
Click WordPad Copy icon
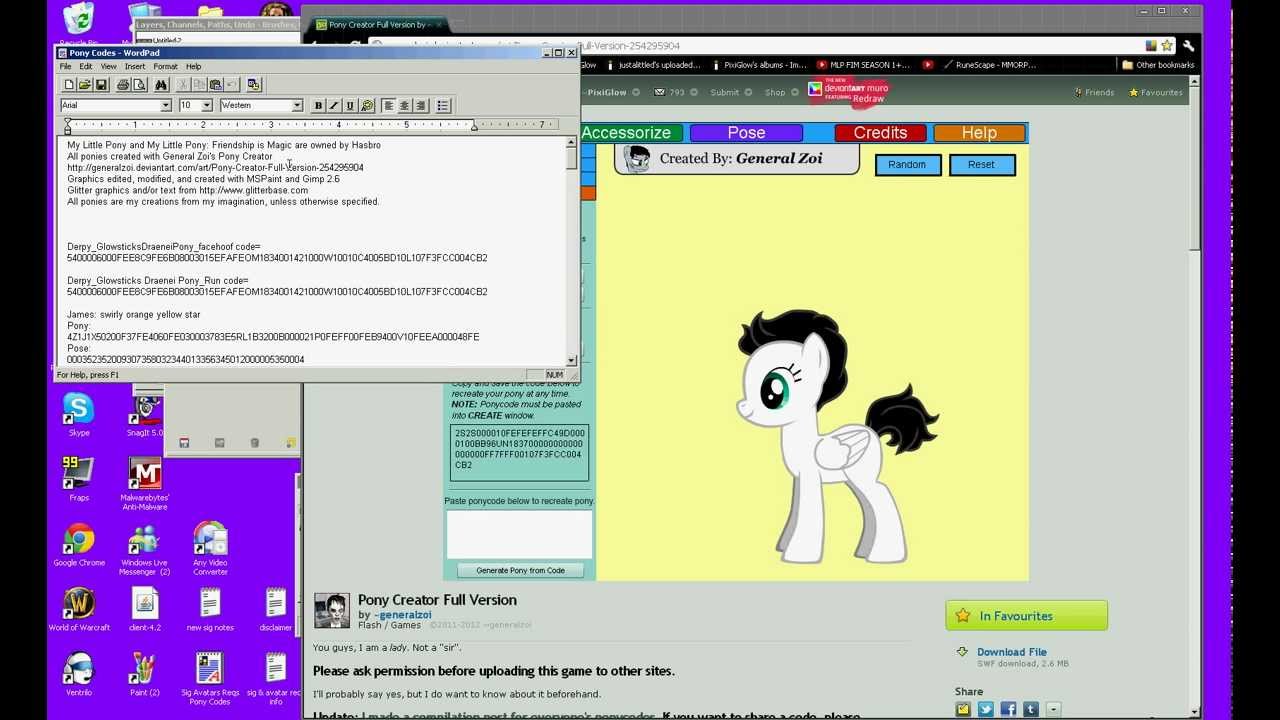199,85
